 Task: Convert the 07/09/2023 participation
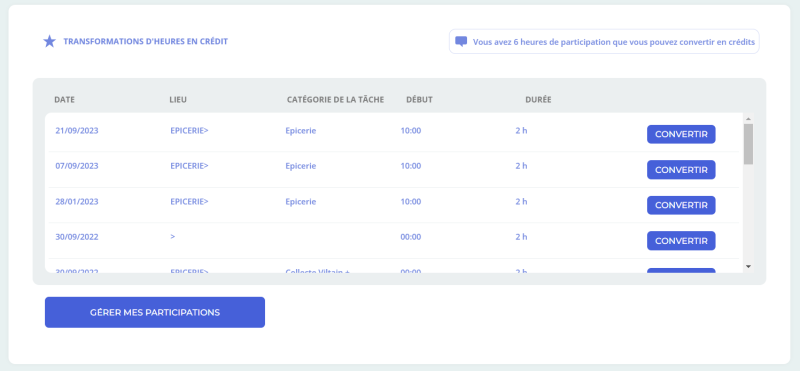(x=681, y=170)
